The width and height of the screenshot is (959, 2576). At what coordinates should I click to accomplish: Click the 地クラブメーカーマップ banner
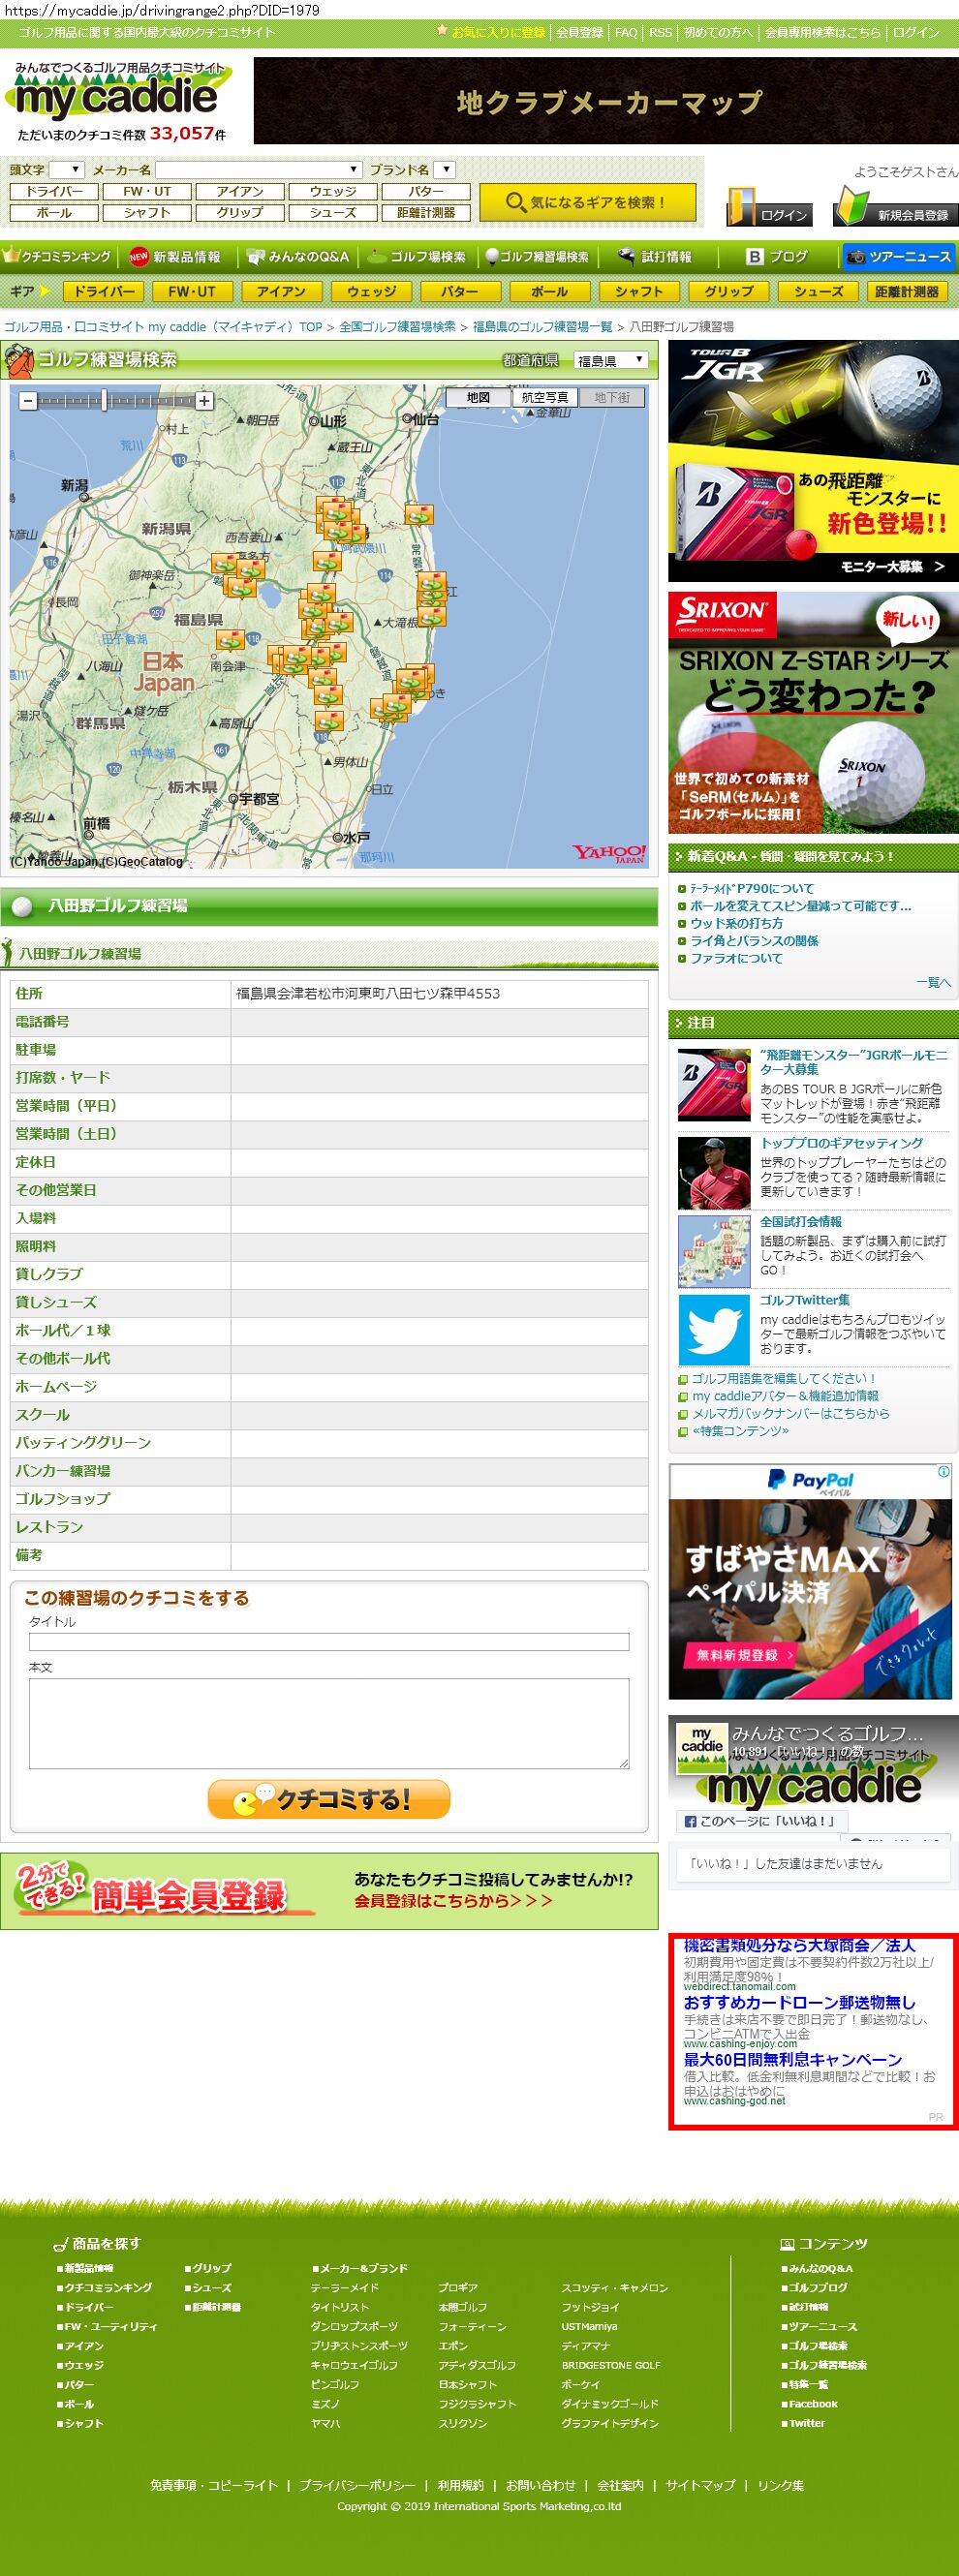(606, 100)
